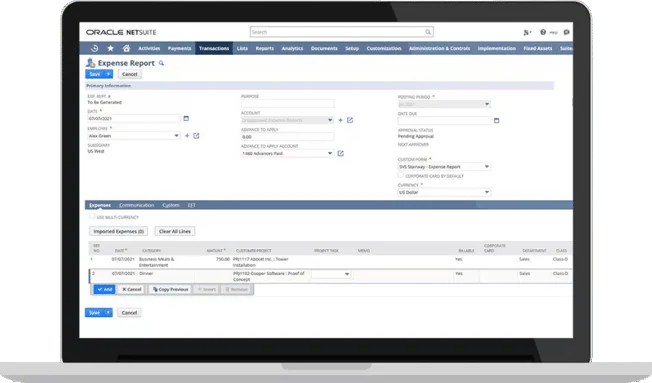
Task: Open the calendar picker for the Date field
Action: pyautogui.click(x=186, y=119)
